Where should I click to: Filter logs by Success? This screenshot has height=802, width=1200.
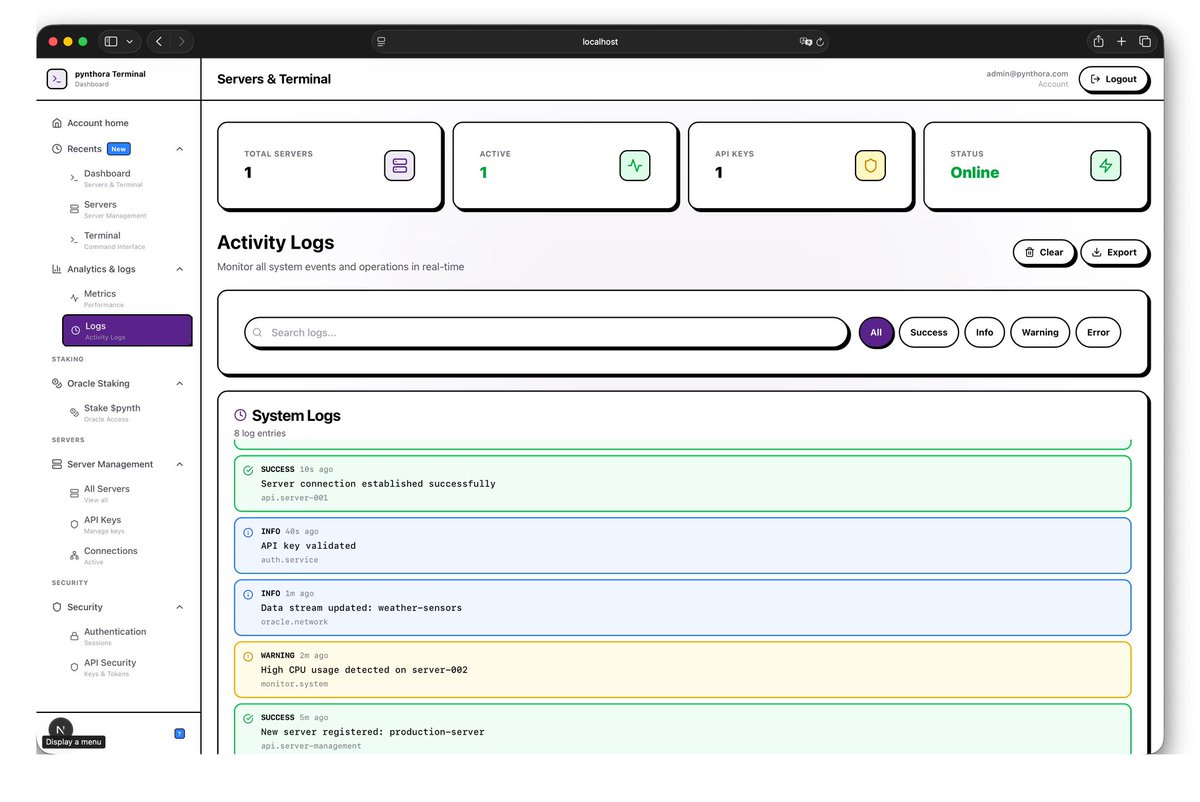(929, 332)
